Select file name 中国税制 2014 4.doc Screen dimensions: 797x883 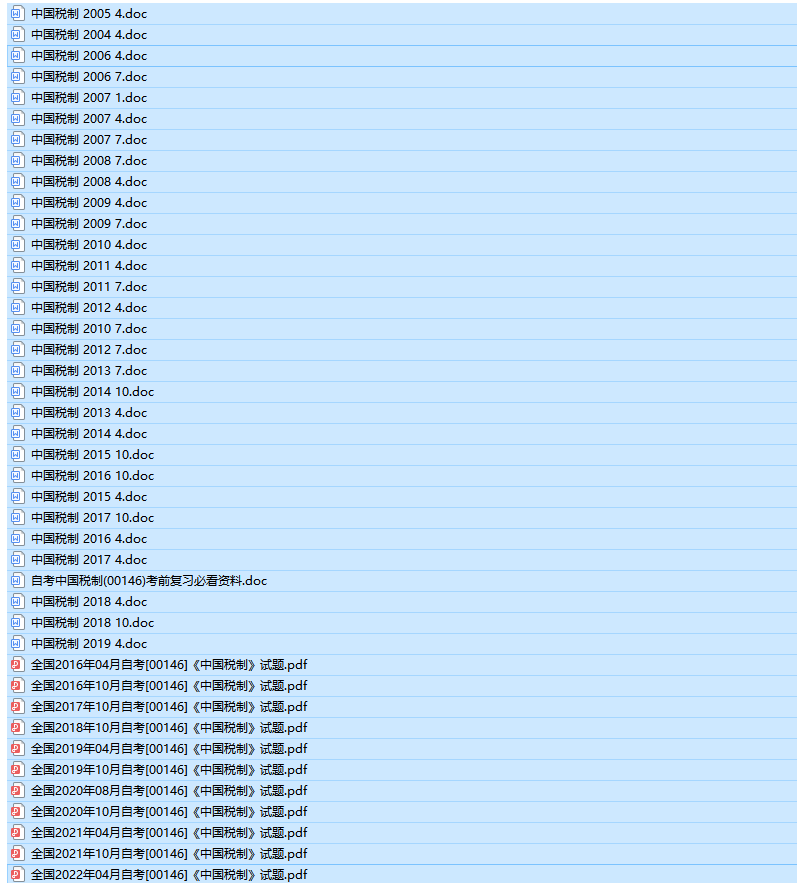click(89, 434)
